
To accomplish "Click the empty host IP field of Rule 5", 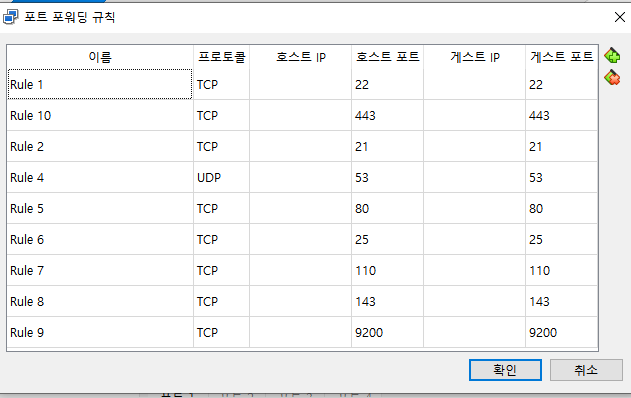I will [x=301, y=208].
